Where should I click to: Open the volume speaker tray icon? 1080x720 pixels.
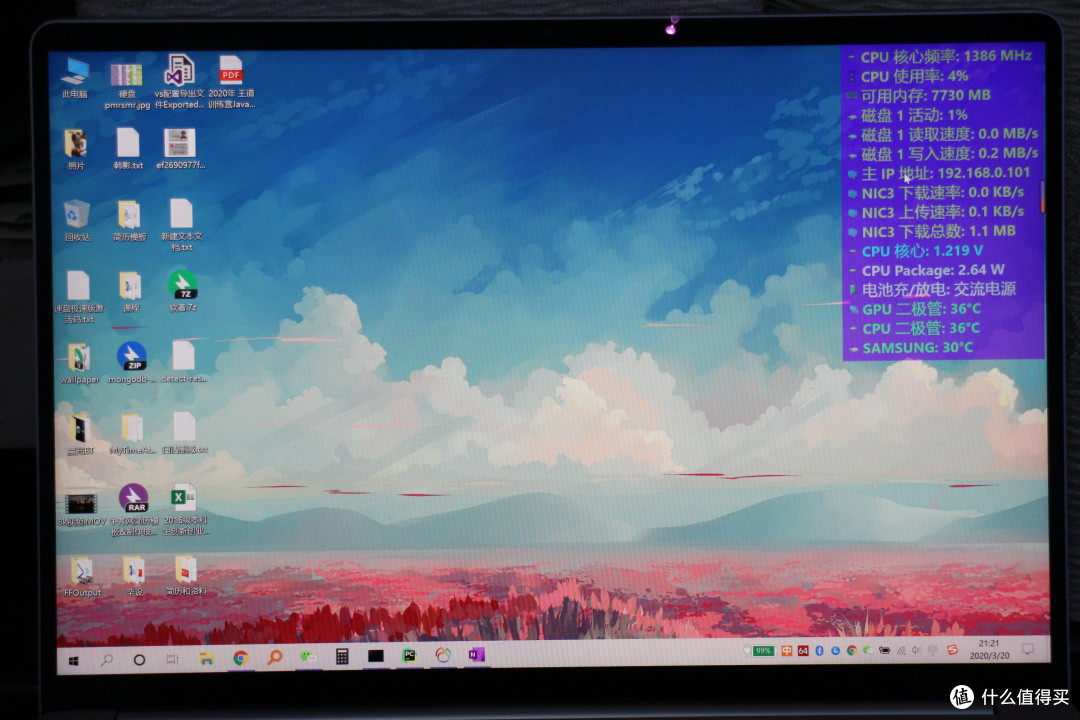coord(917,650)
